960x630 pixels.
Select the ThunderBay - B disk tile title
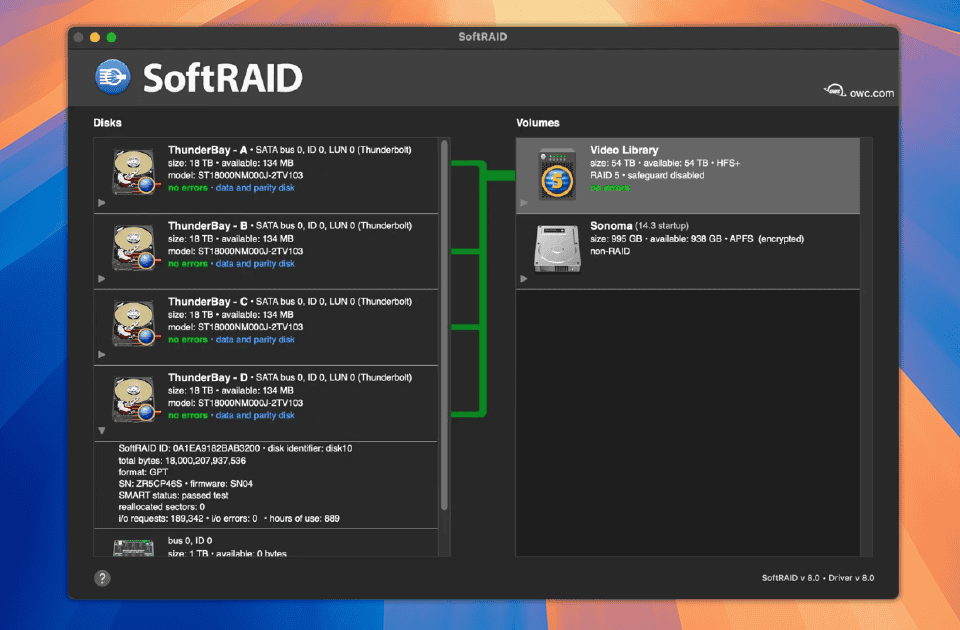(208, 226)
